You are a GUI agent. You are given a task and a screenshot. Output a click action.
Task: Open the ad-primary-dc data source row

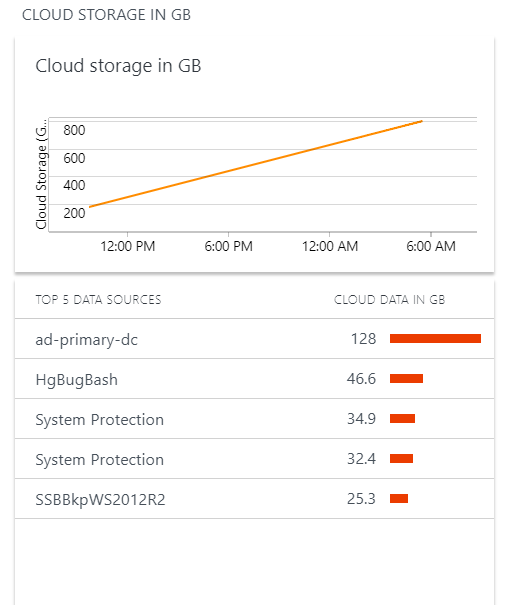(x=254, y=339)
